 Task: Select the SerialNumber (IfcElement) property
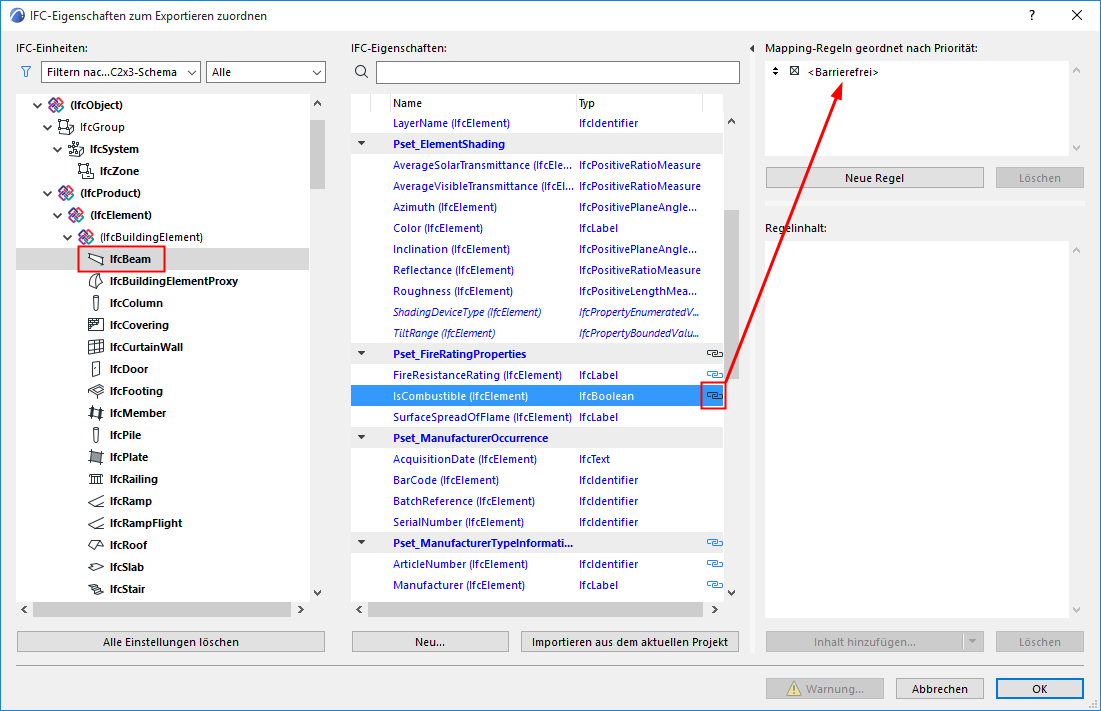pos(537,522)
